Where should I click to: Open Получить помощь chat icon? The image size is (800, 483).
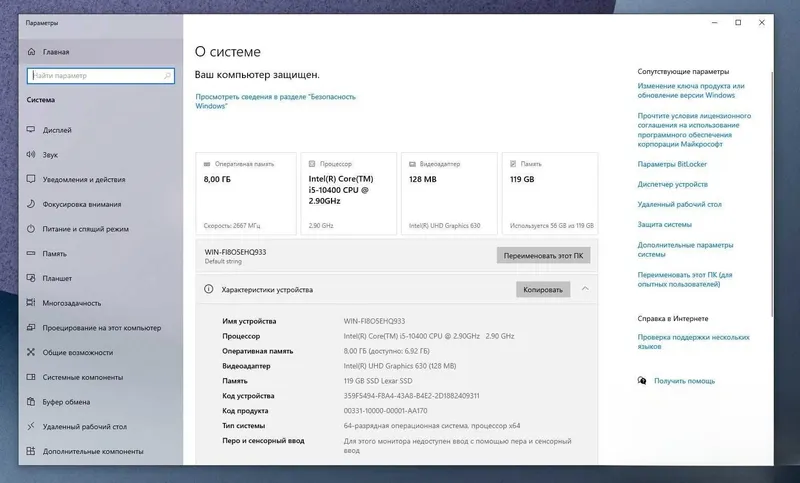642,380
